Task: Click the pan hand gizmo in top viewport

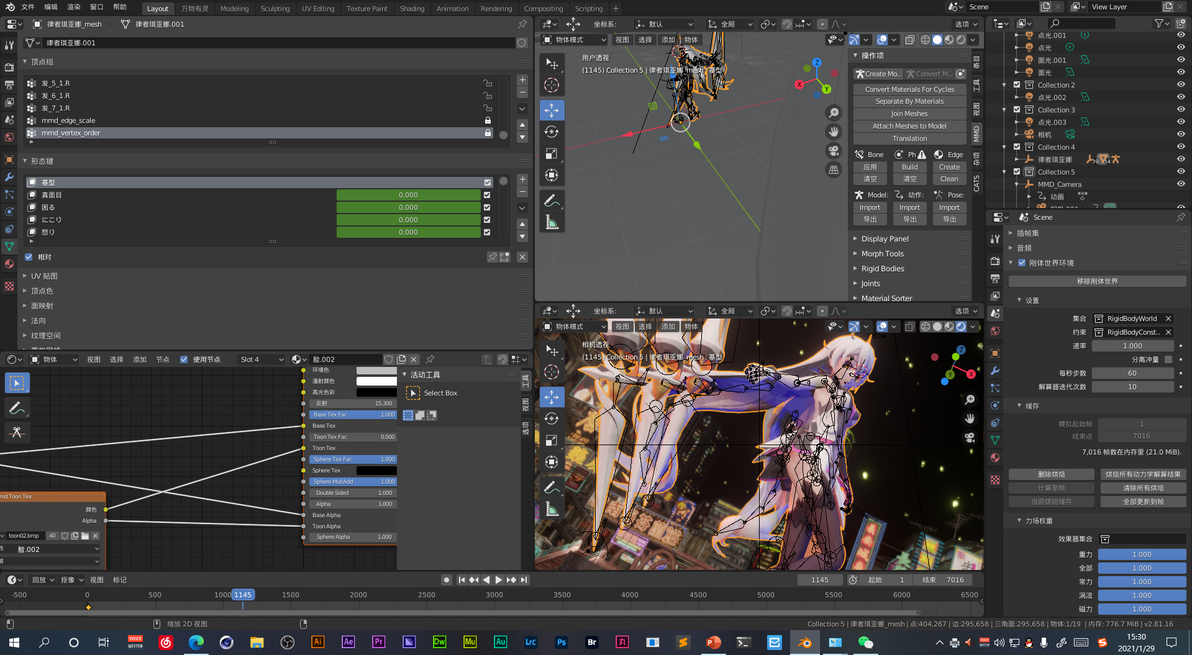Action: [x=833, y=131]
